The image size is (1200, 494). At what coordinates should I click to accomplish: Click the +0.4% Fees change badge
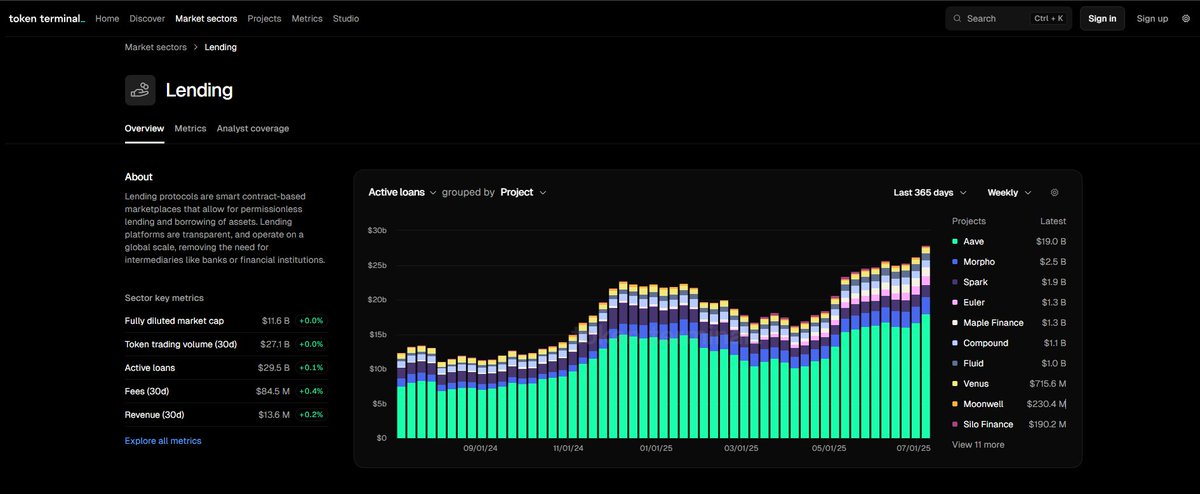(x=311, y=391)
